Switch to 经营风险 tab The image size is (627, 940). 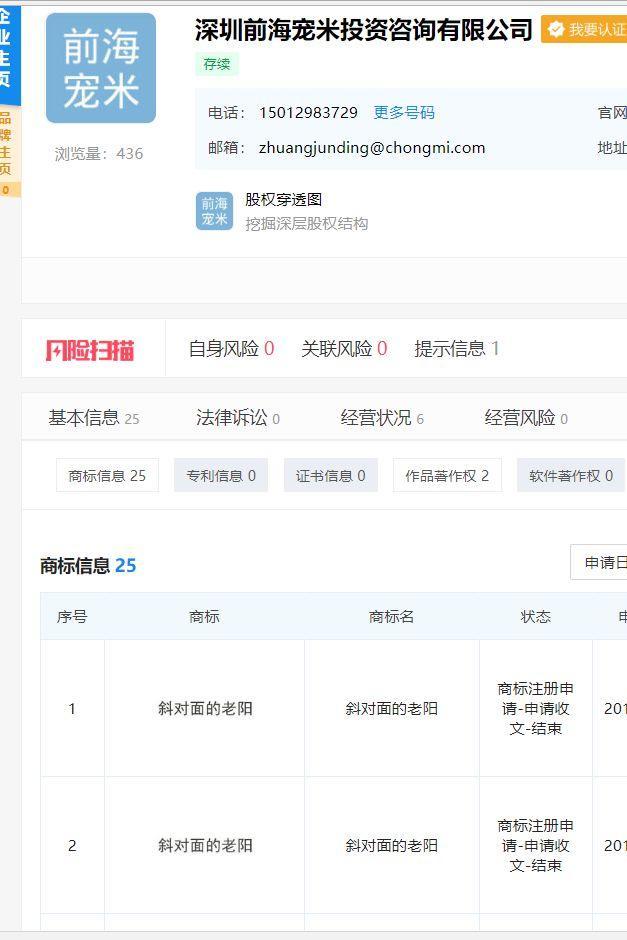[x=526, y=418]
